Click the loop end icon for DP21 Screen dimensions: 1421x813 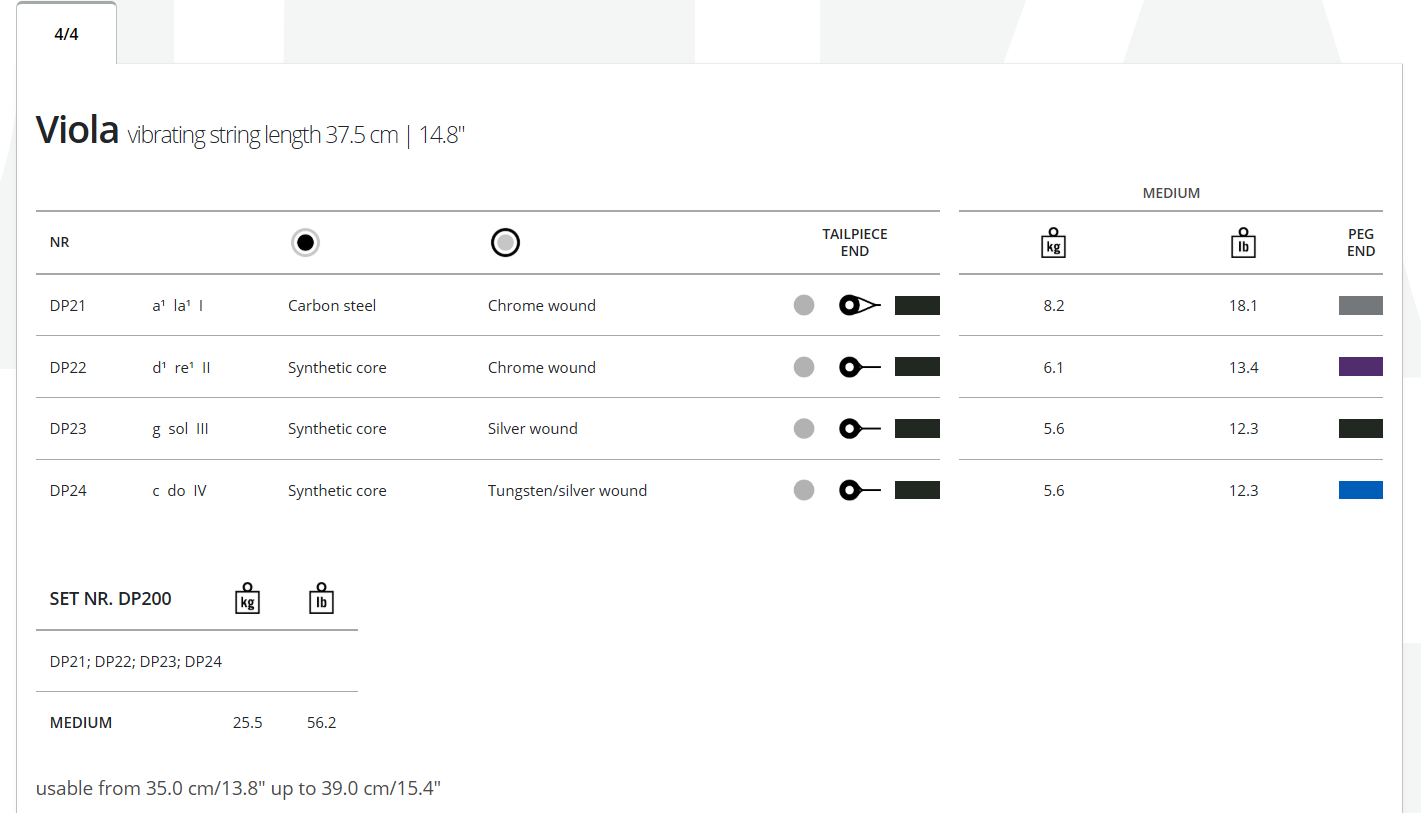859,306
